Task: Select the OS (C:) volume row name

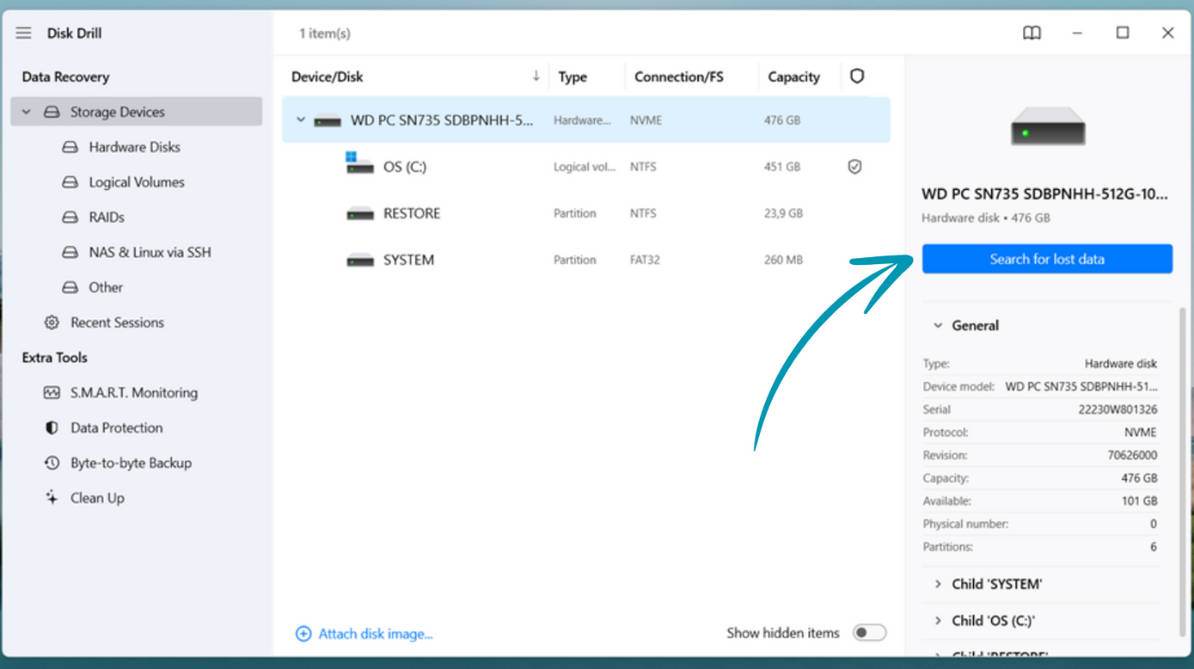Action: pyautogui.click(x=405, y=167)
